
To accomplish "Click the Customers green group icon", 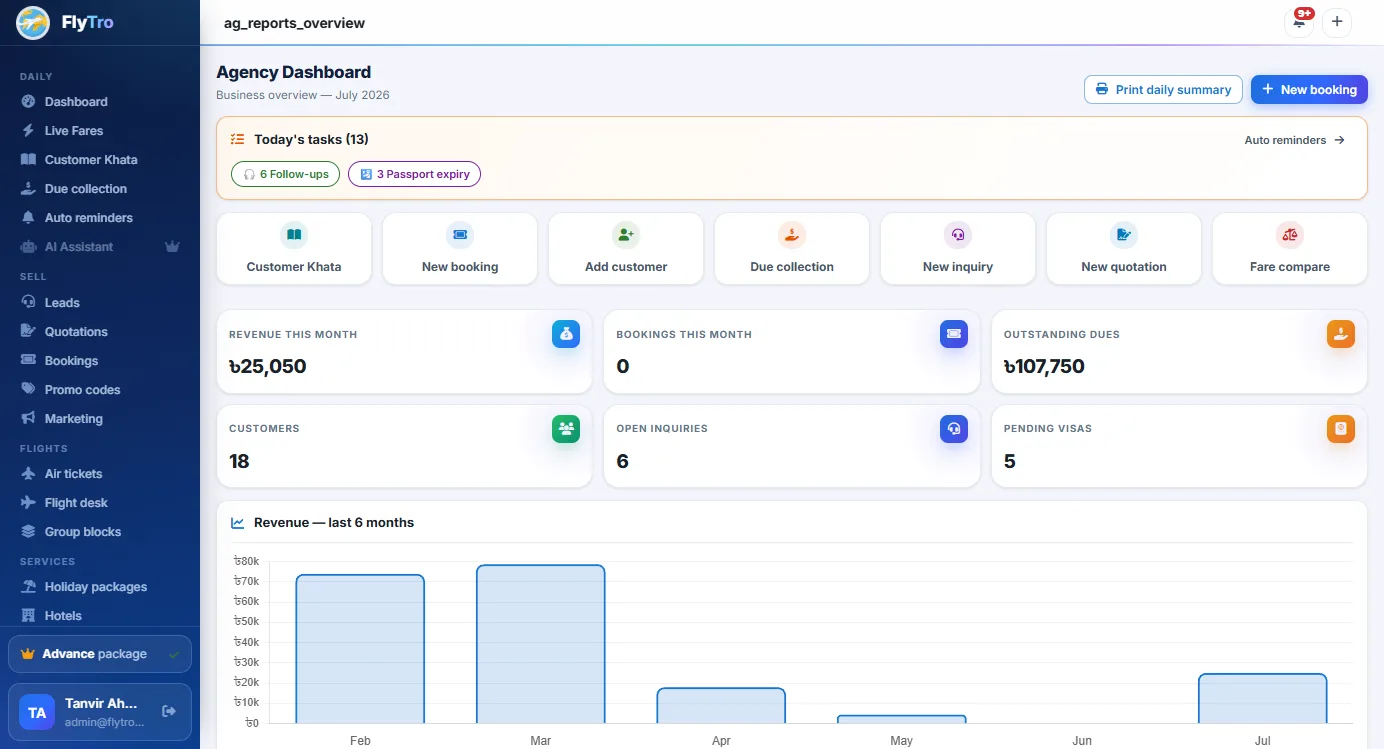I will pyautogui.click(x=566, y=429).
